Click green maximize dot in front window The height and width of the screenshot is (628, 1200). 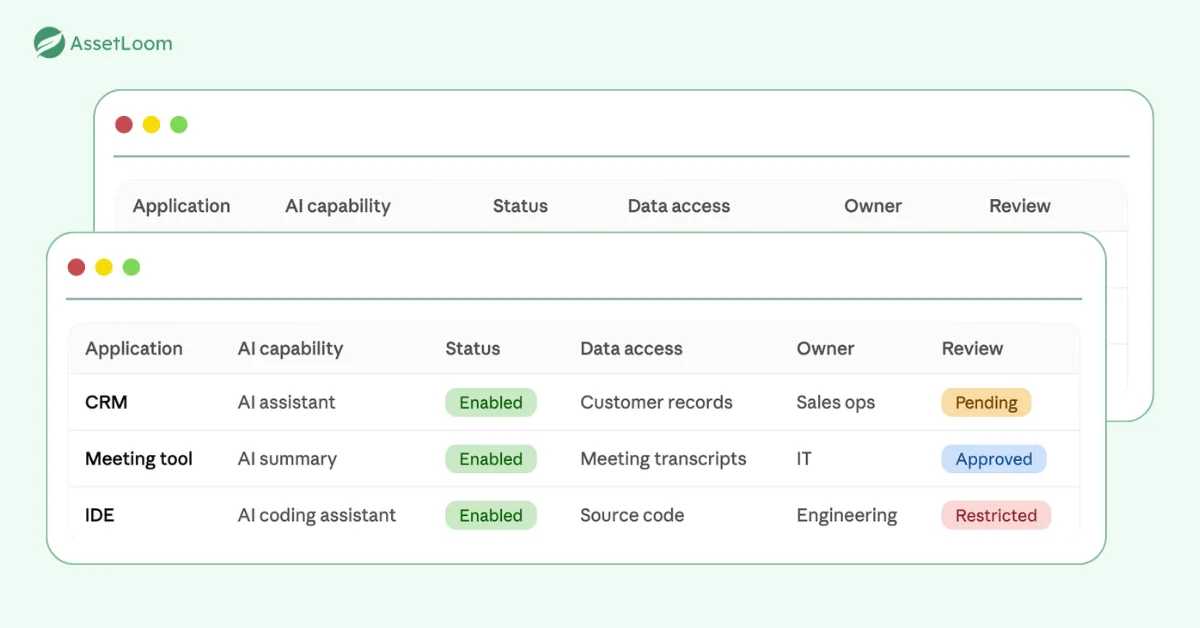131,267
